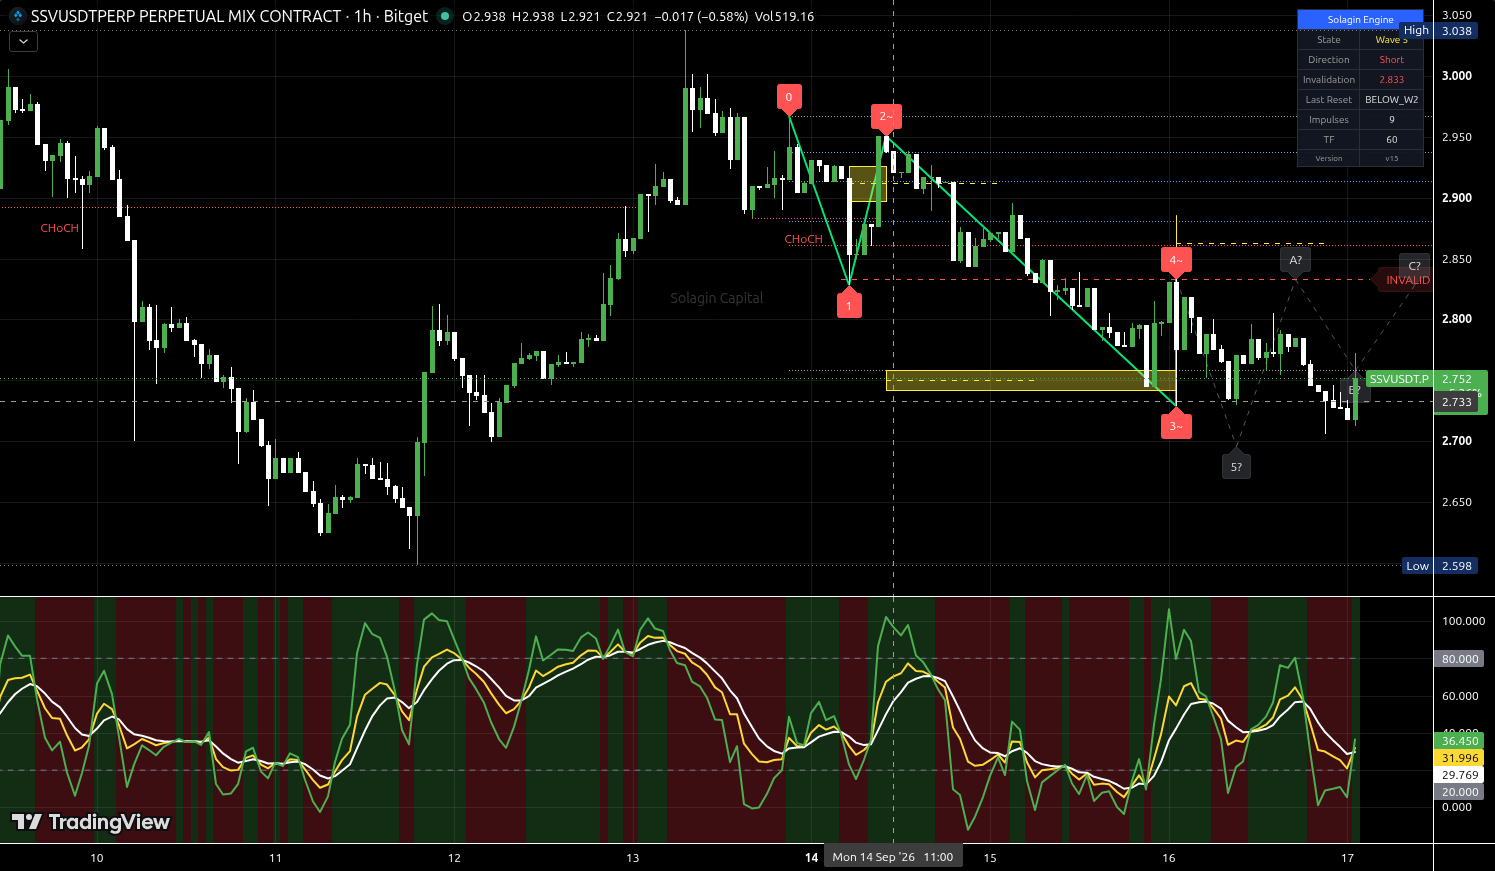Click the yellow 31.996 oscillator value label
Screen dimensions: 1495x871
pyautogui.click(x=1459, y=758)
